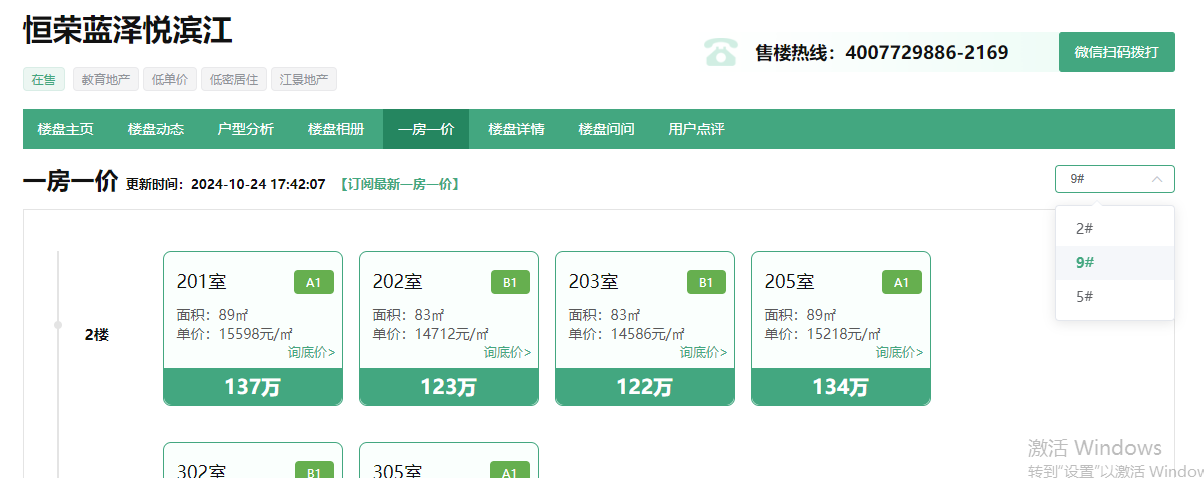1204x478 pixels.
Task: Click the hotline number 4007729886-2169
Action: 927,52
